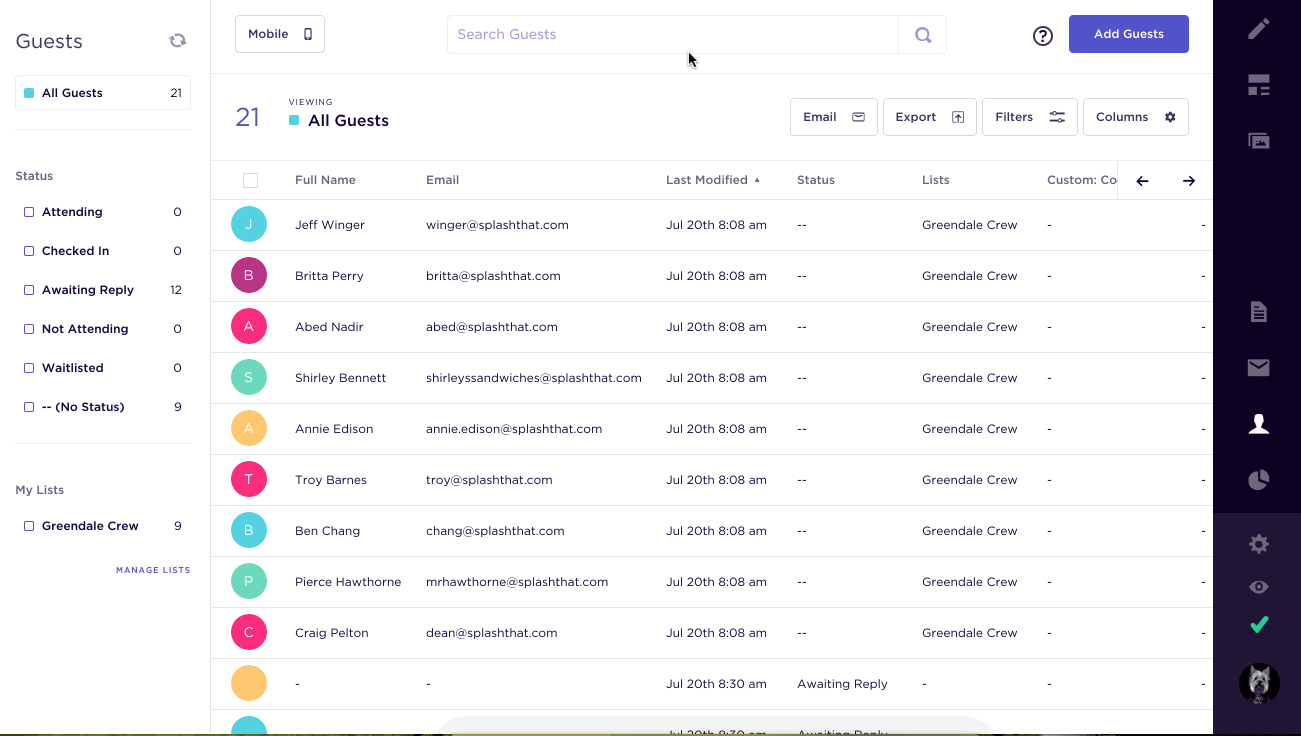Screen dimensions: 1301x736
Task: Click the Add Guests button
Action: click(x=1129, y=34)
